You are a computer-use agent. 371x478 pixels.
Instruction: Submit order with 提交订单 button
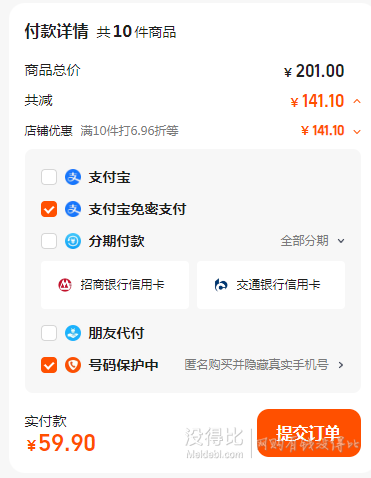pyautogui.click(x=309, y=433)
